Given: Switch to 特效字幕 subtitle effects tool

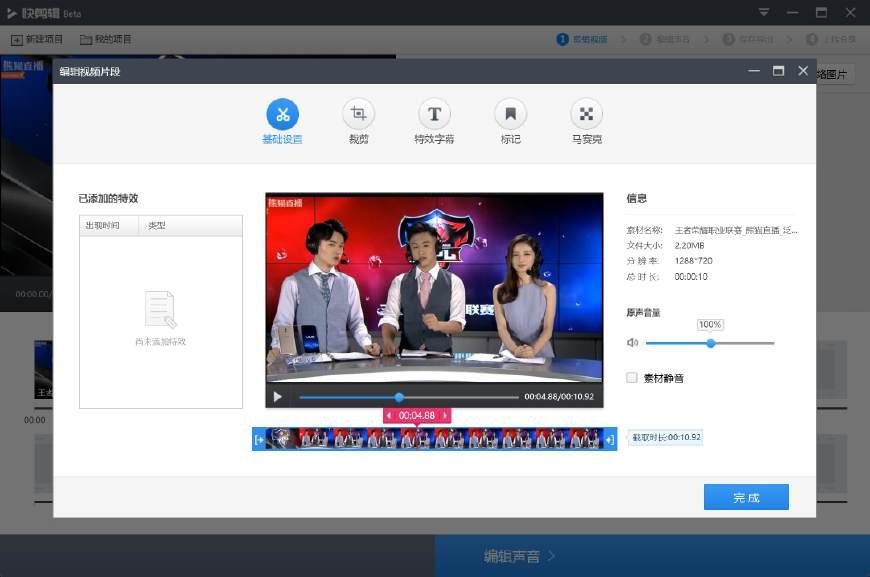Looking at the screenshot, I should tap(434, 120).
